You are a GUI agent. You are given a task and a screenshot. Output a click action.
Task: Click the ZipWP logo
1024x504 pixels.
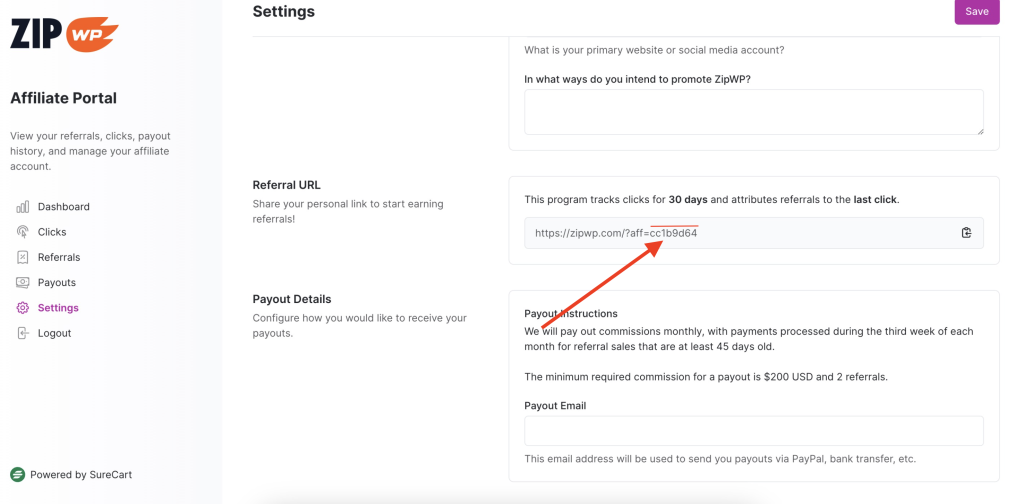tap(64, 34)
